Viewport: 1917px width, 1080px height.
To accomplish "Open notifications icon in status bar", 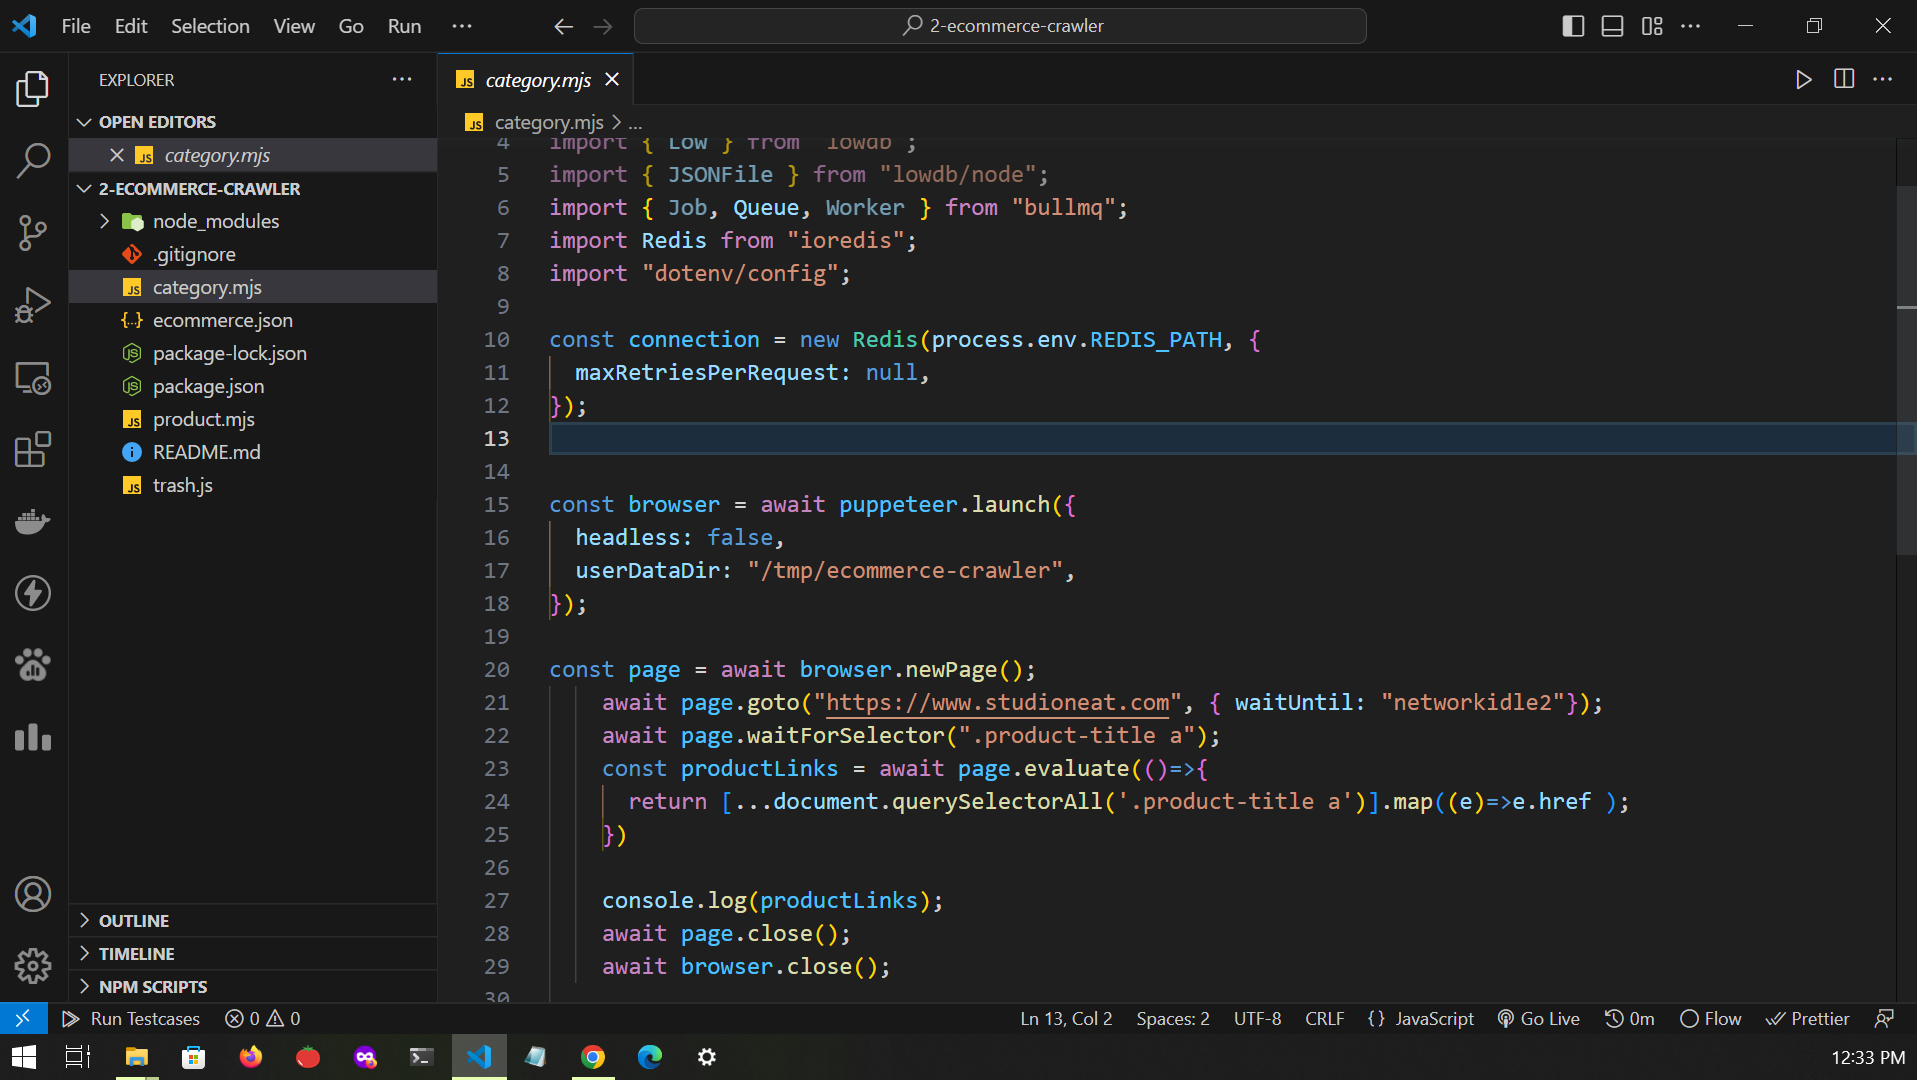I will 1885,1018.
